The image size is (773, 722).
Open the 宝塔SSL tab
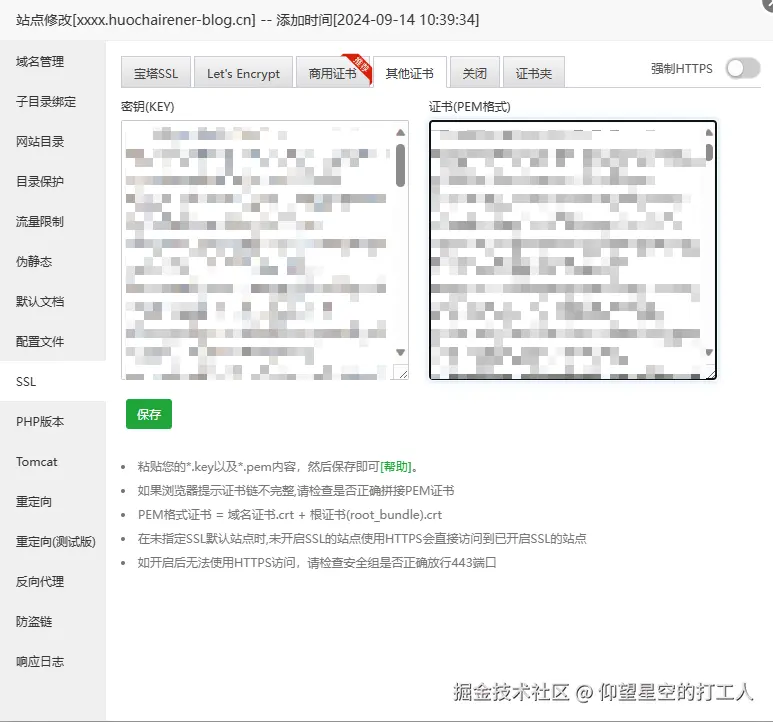(156, 73)
